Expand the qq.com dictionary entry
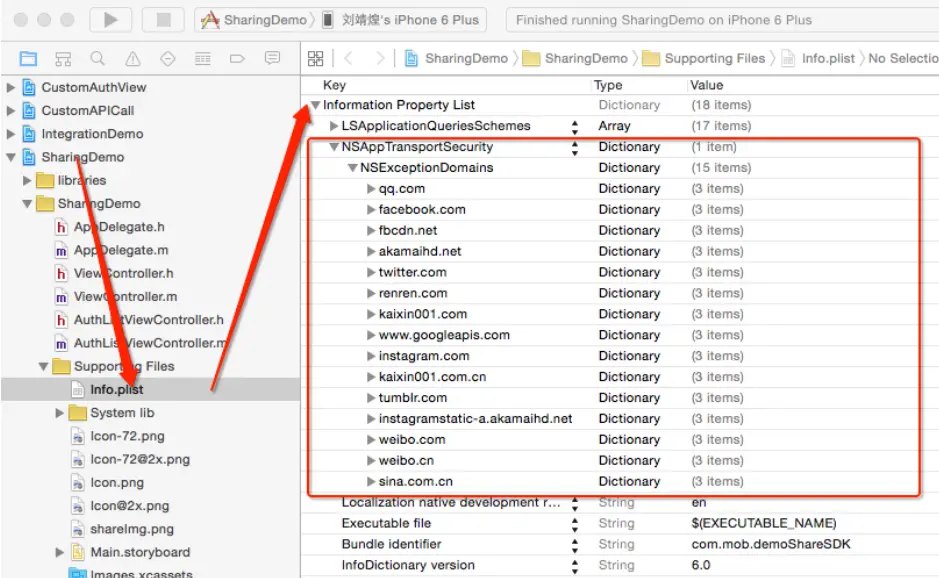 [x=371, y=189]
